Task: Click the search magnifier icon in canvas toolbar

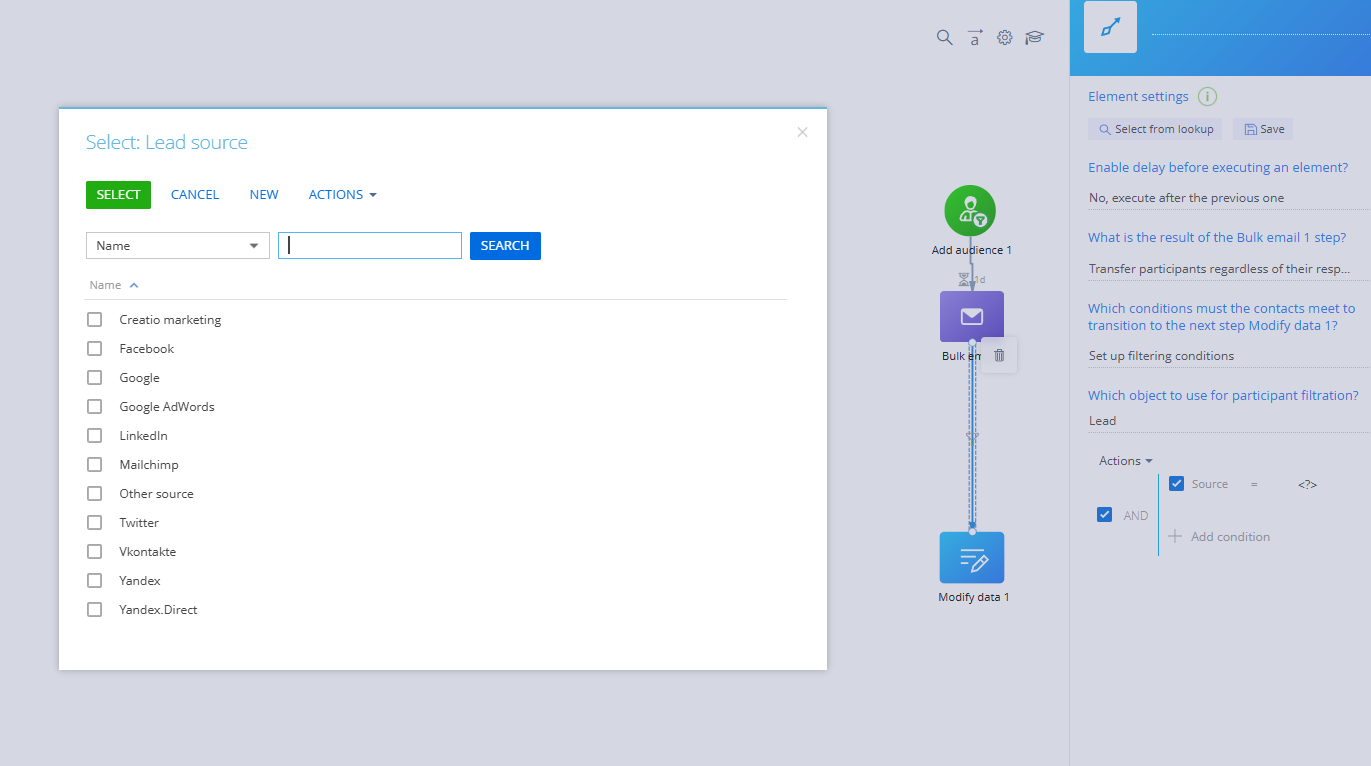Action: coord(944,38)
